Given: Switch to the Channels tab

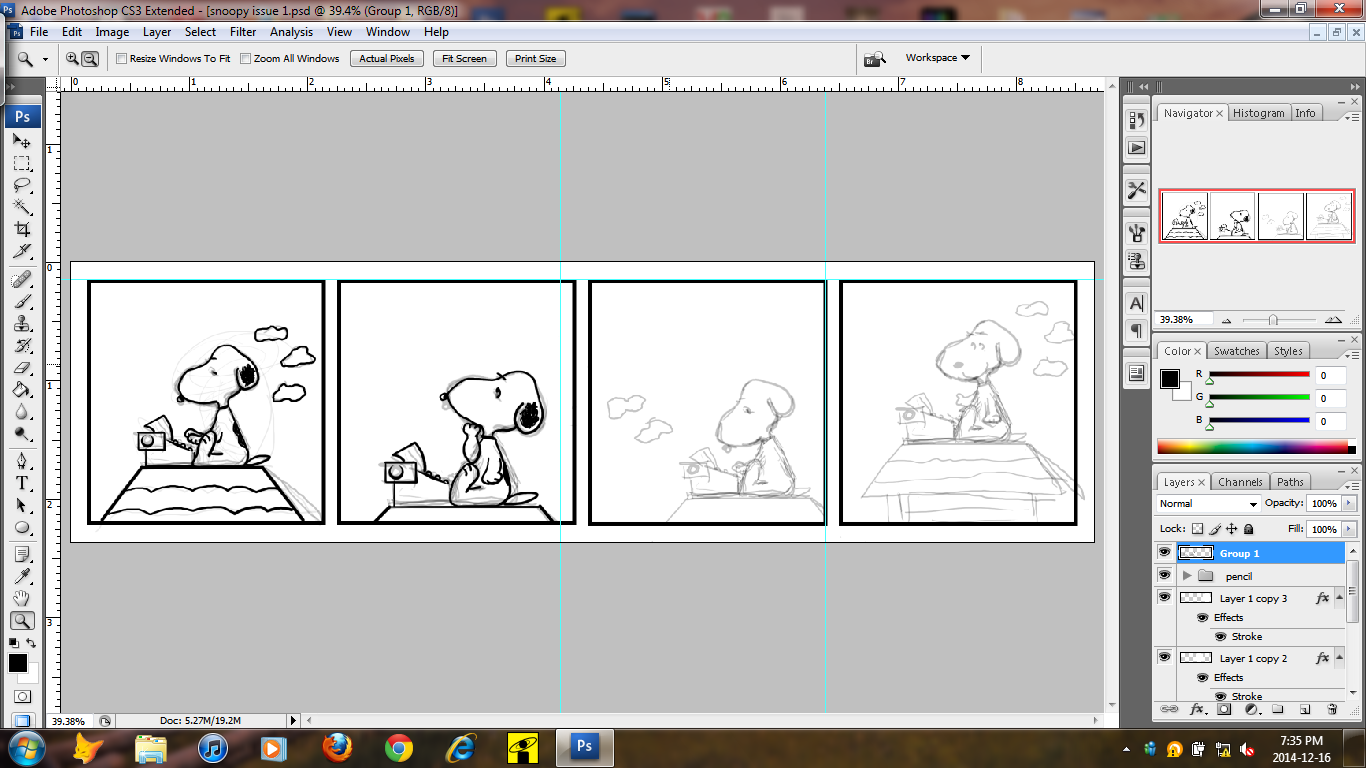Looking at the screenshot, I should [1239, 482].
